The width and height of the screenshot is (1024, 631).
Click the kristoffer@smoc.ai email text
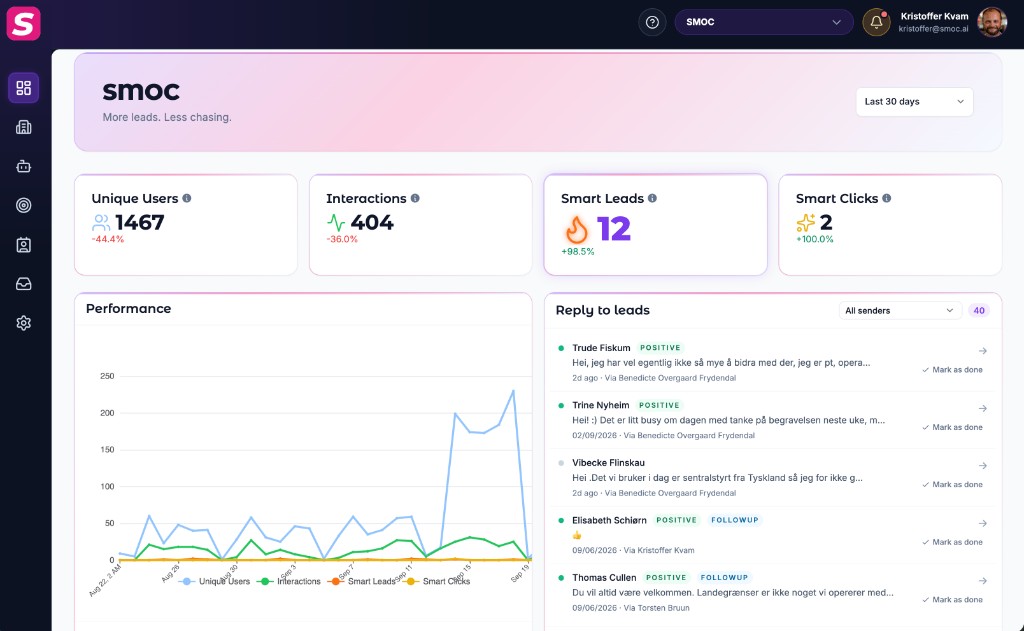tap(933, 29)
